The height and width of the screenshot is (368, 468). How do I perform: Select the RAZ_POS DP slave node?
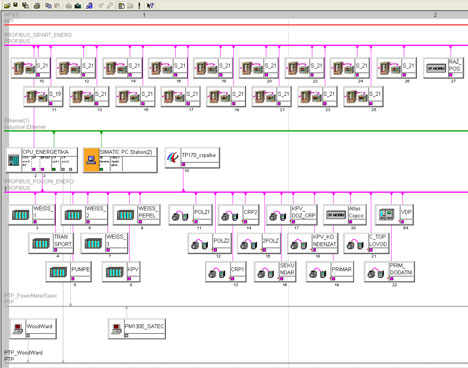443,68
